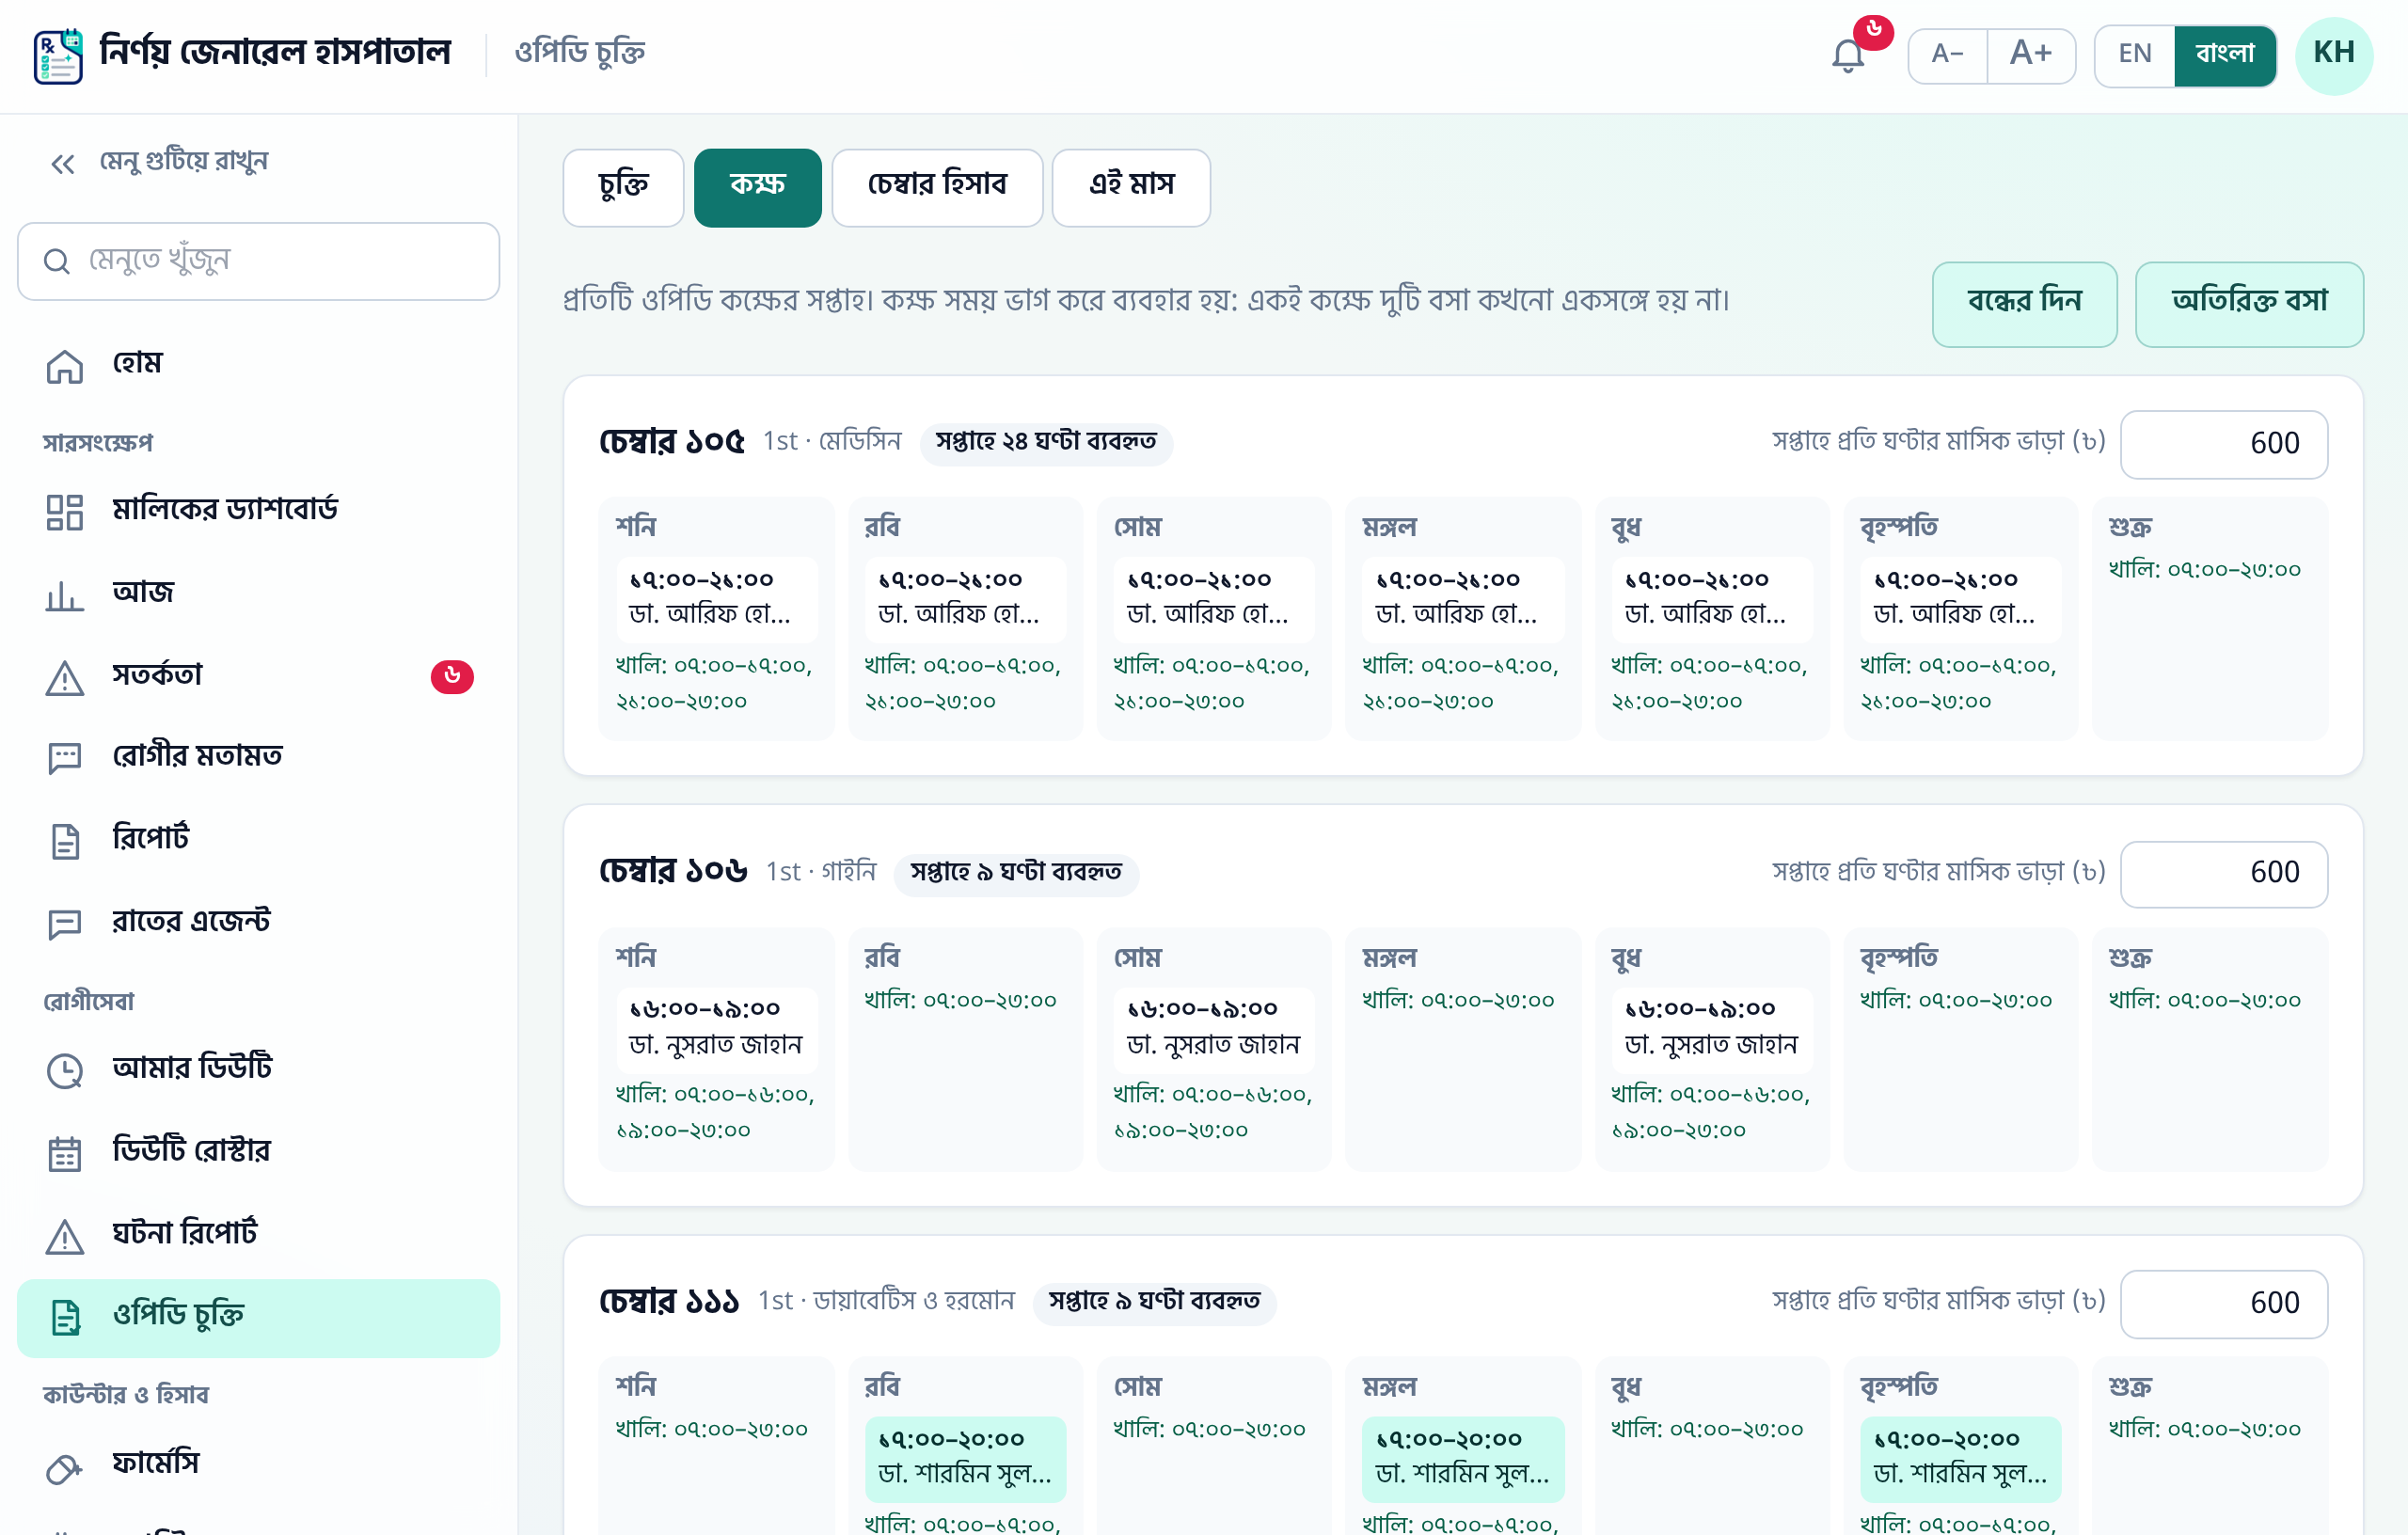
Task: Open বুধ ডা. নুসরাত জাহান slot
Action: (x=1711, y=1029)
